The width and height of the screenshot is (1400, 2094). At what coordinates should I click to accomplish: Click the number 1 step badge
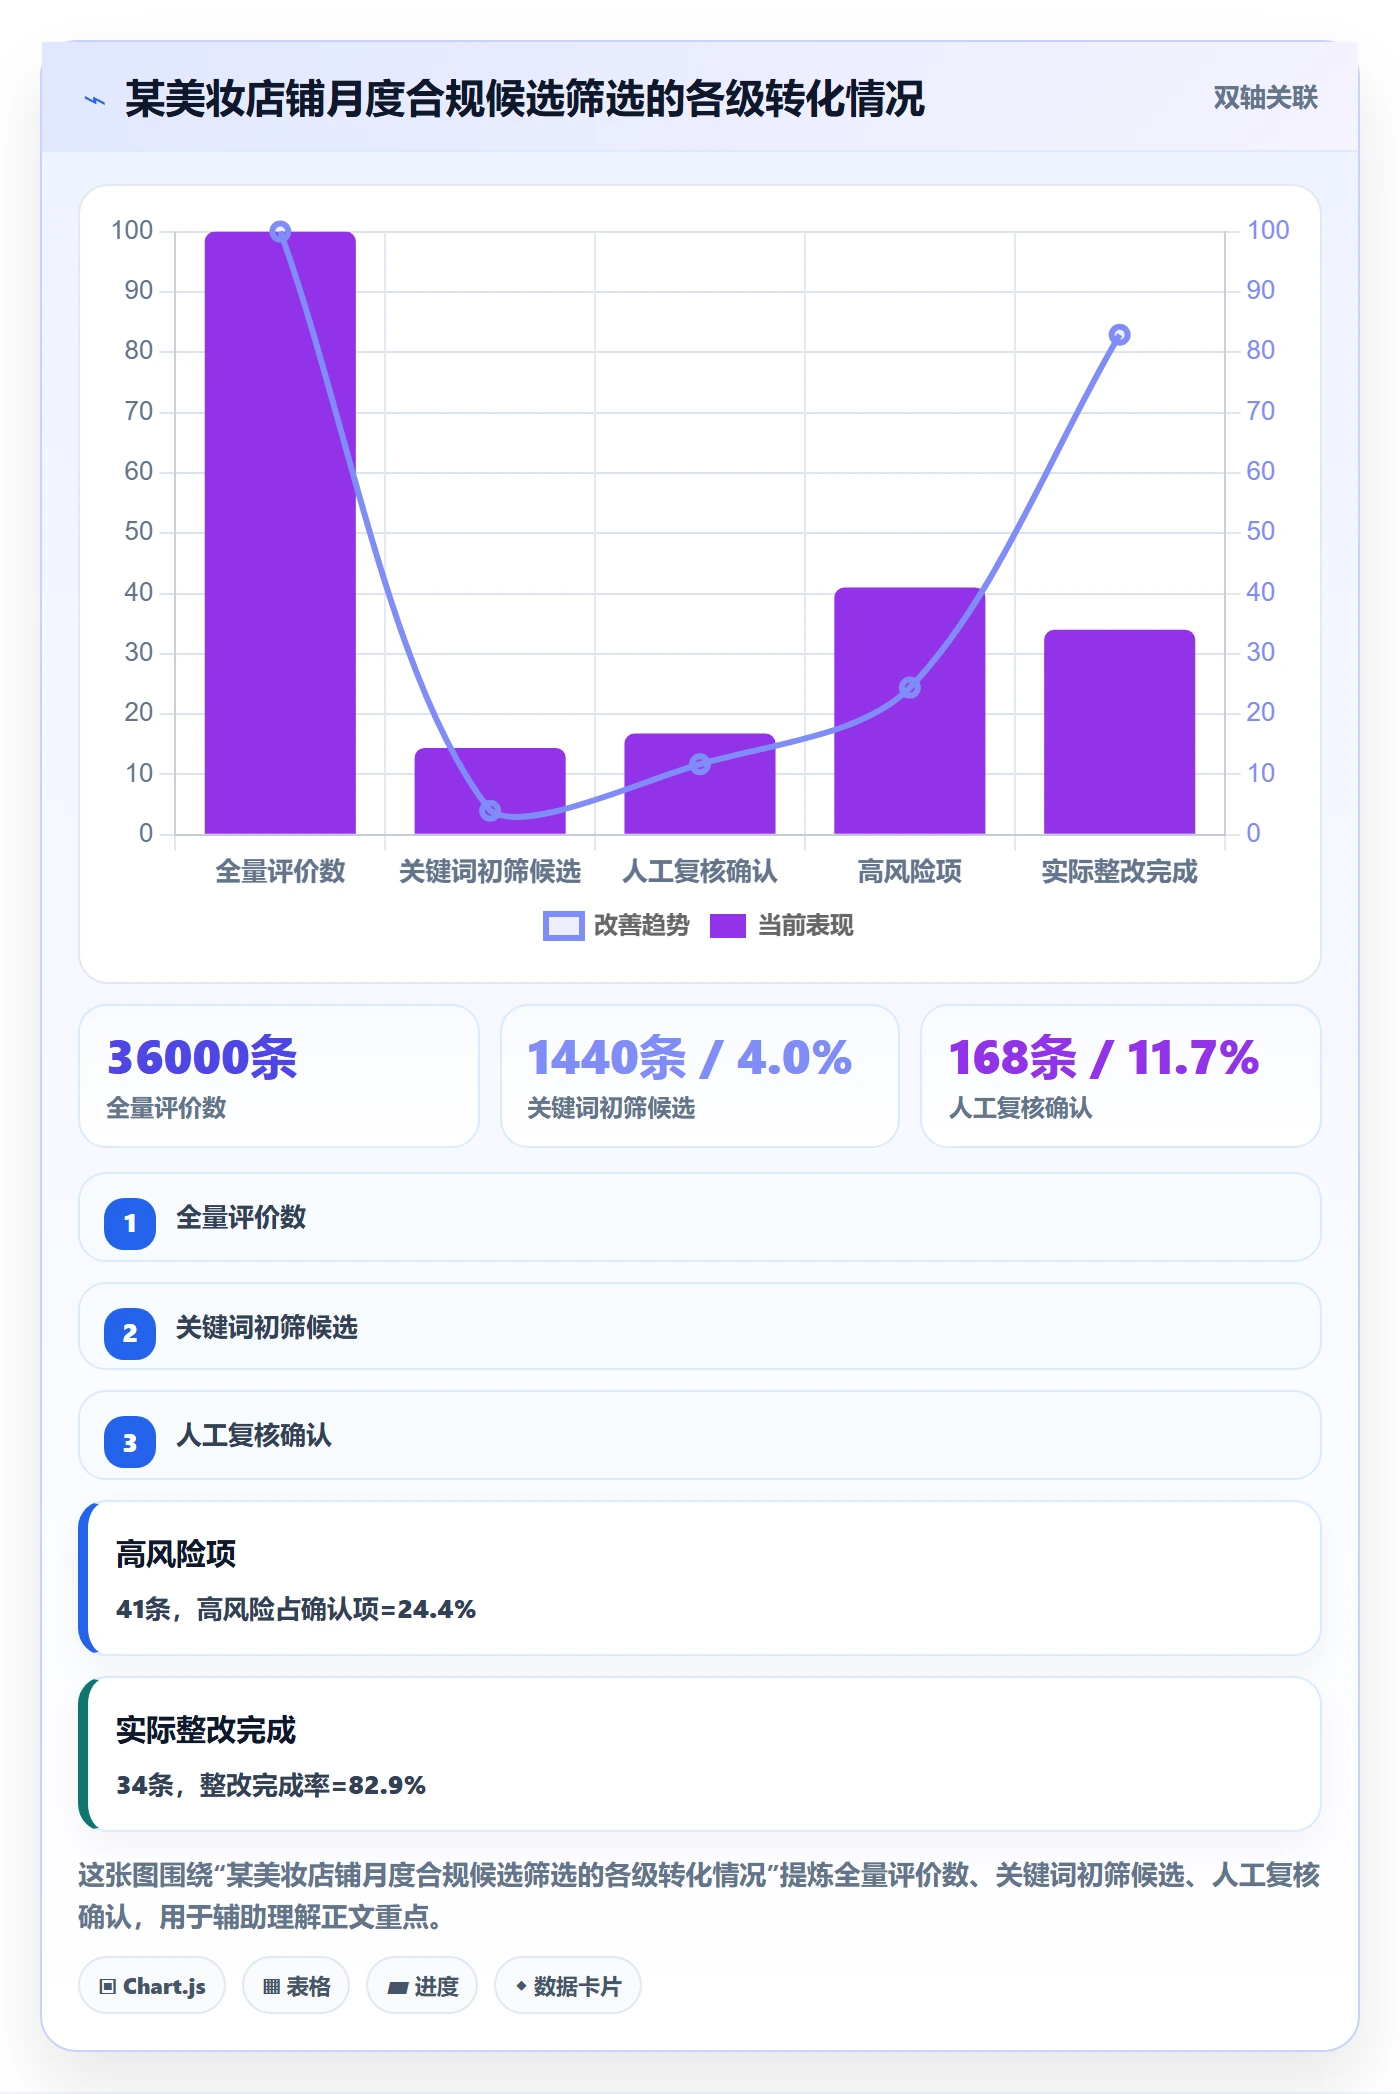point(130,1223)
